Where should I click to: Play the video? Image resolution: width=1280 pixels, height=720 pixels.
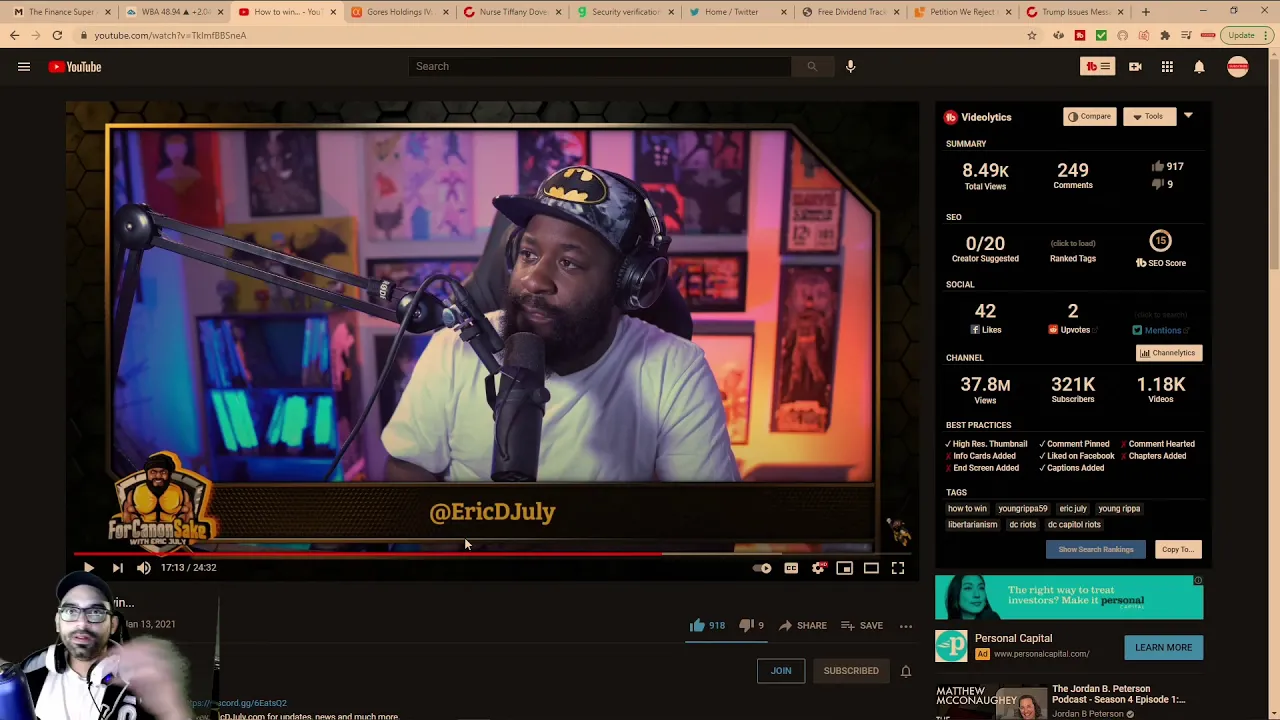88,567
